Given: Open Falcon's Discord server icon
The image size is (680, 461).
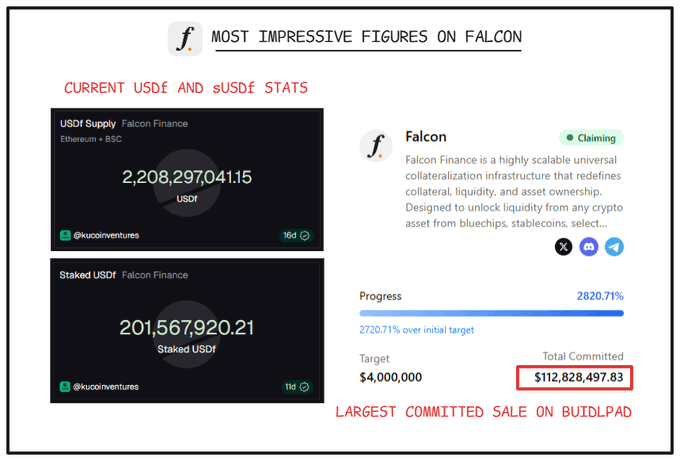Looking at the screenshot, I should 589,246.
